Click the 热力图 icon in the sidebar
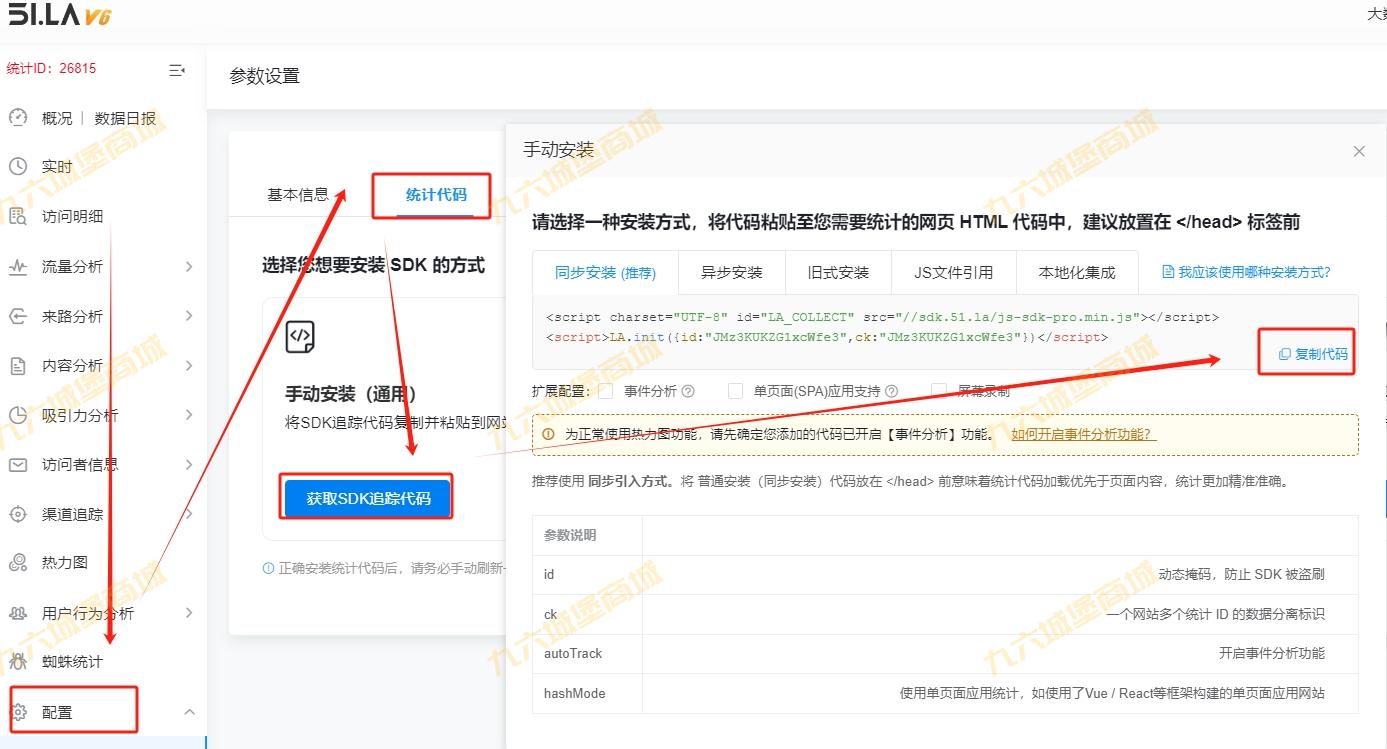Screen dimensions: 1387x749 pos(17,563)
